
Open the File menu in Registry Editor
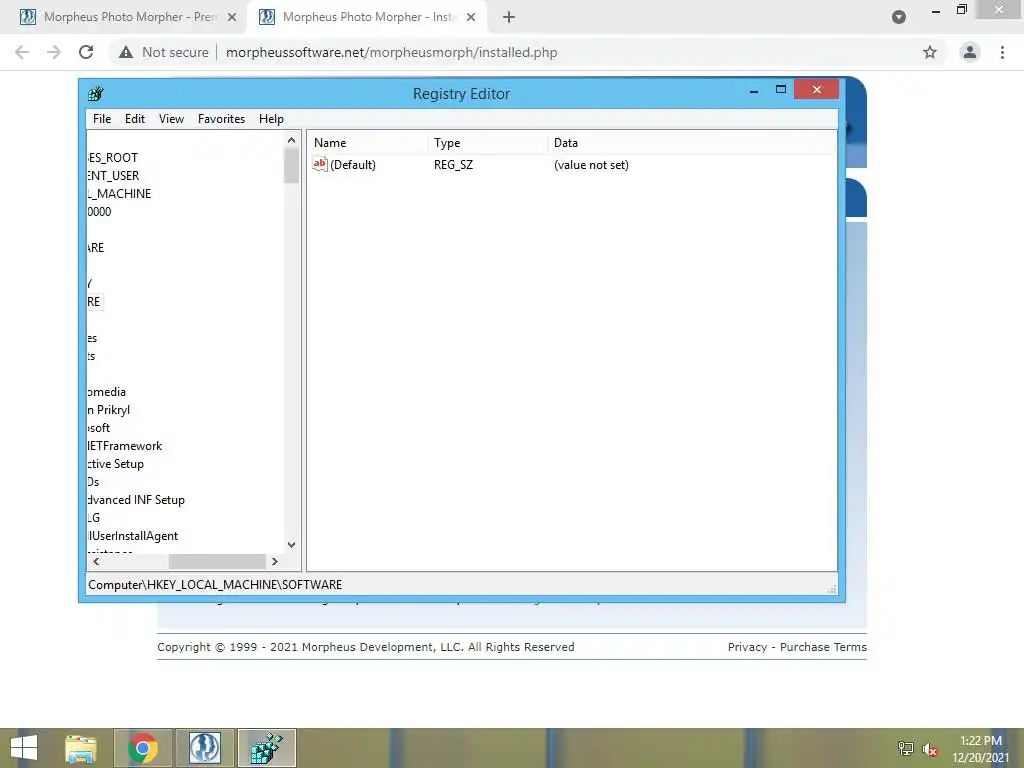[x=102, y=119]
